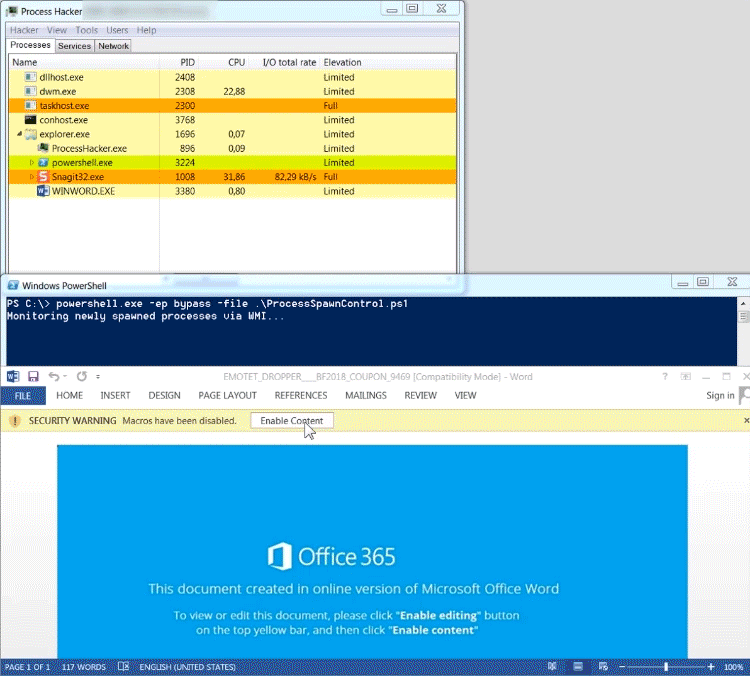Click the ProcessHacker.exe process icon
The image size is (750, 676).
[43, 148]
